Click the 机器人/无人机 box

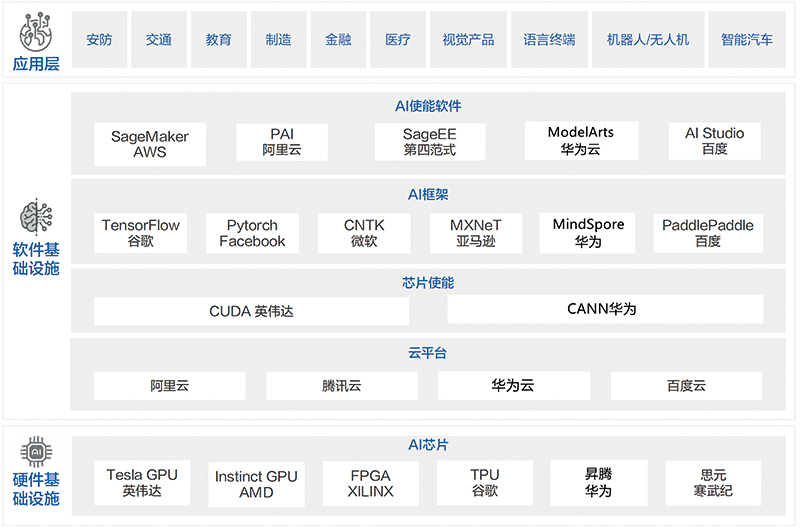[x=648, y=40]
